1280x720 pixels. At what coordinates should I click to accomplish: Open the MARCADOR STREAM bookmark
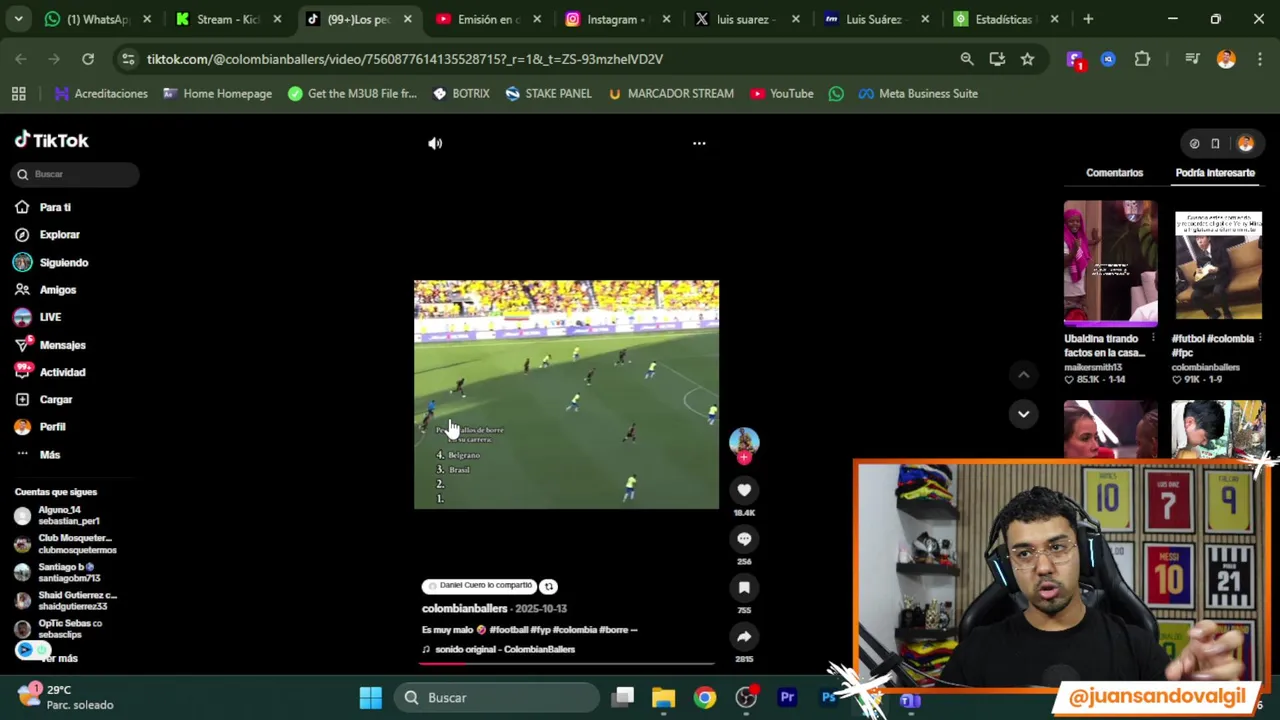pos(670,93)
